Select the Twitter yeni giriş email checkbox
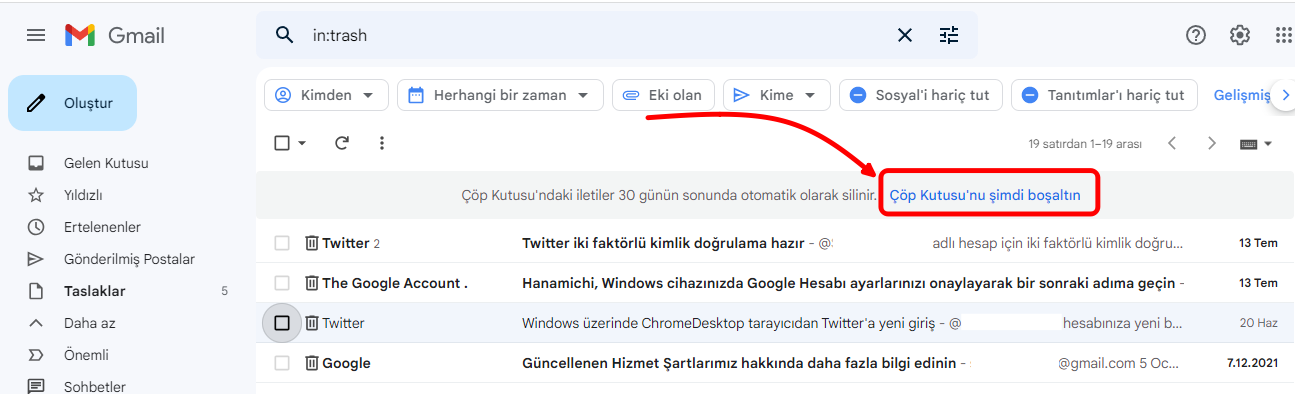 pyautogui.click(x=282, y=323)
